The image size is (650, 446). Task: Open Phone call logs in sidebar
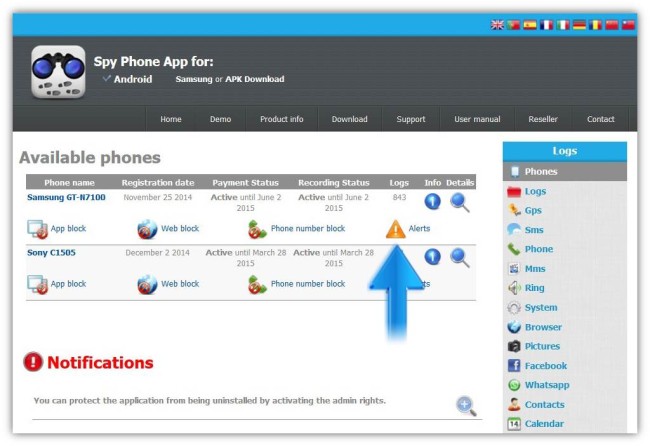[539, 249]
